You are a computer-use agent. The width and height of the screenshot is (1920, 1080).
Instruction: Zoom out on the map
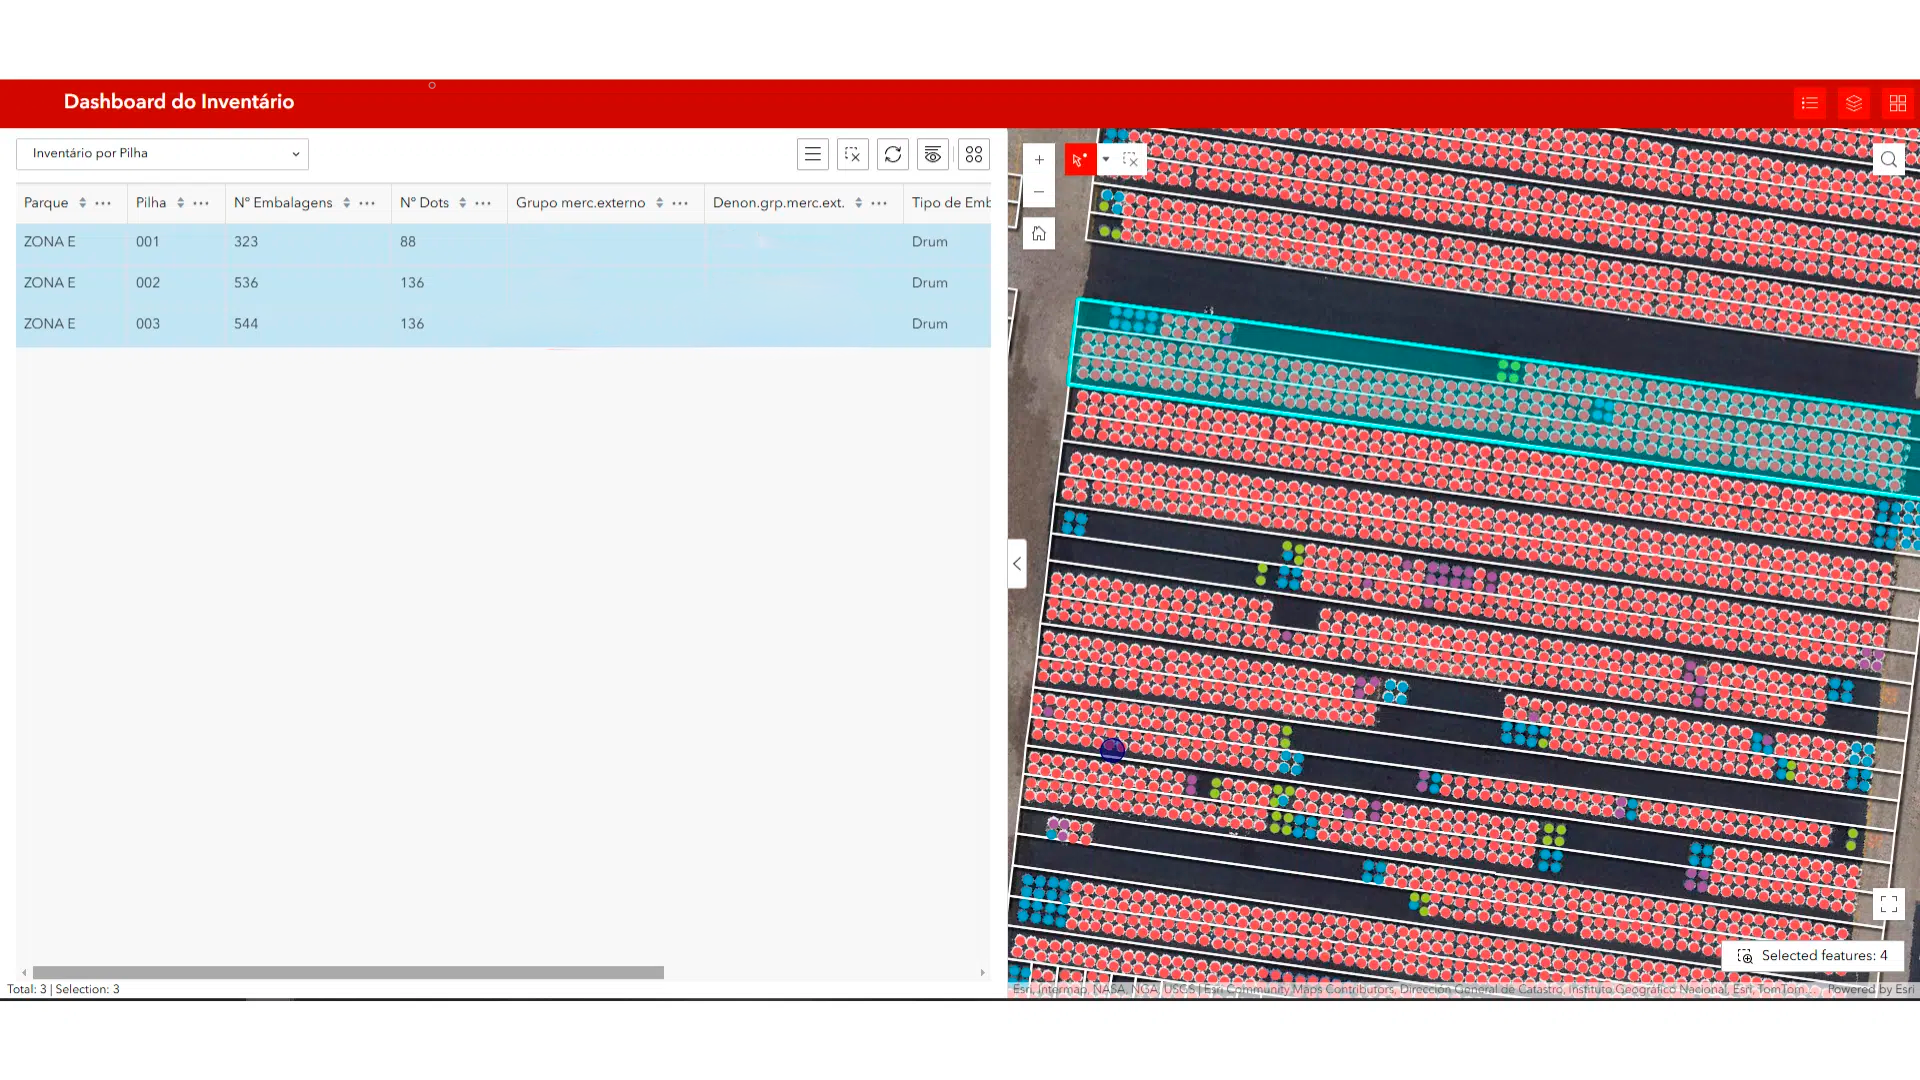click(1039, 192)
